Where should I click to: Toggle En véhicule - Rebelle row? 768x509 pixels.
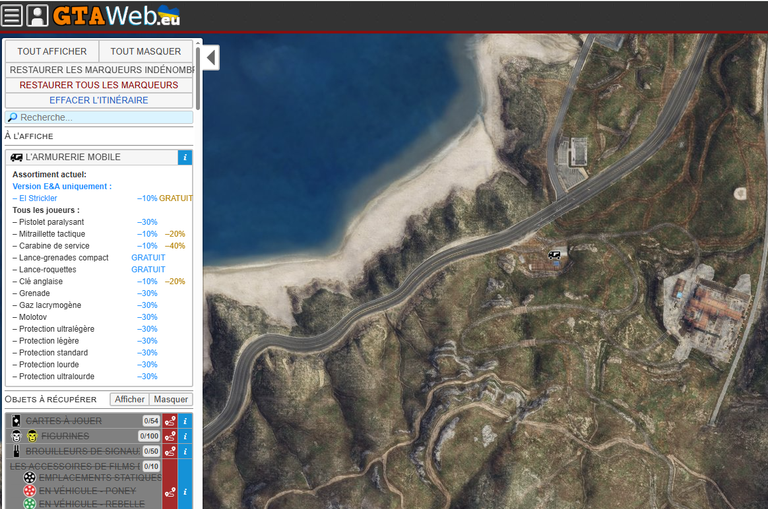point(92,504)
